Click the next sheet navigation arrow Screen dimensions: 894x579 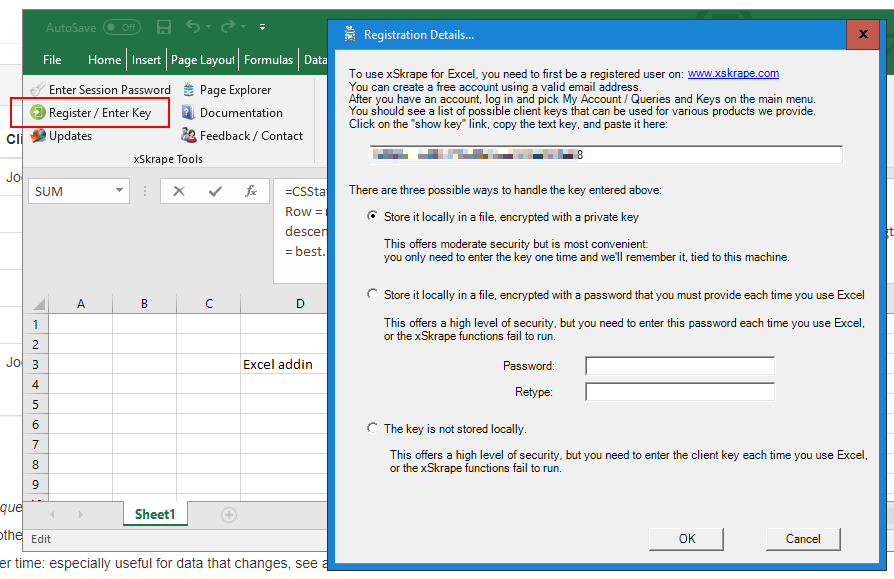81,515
